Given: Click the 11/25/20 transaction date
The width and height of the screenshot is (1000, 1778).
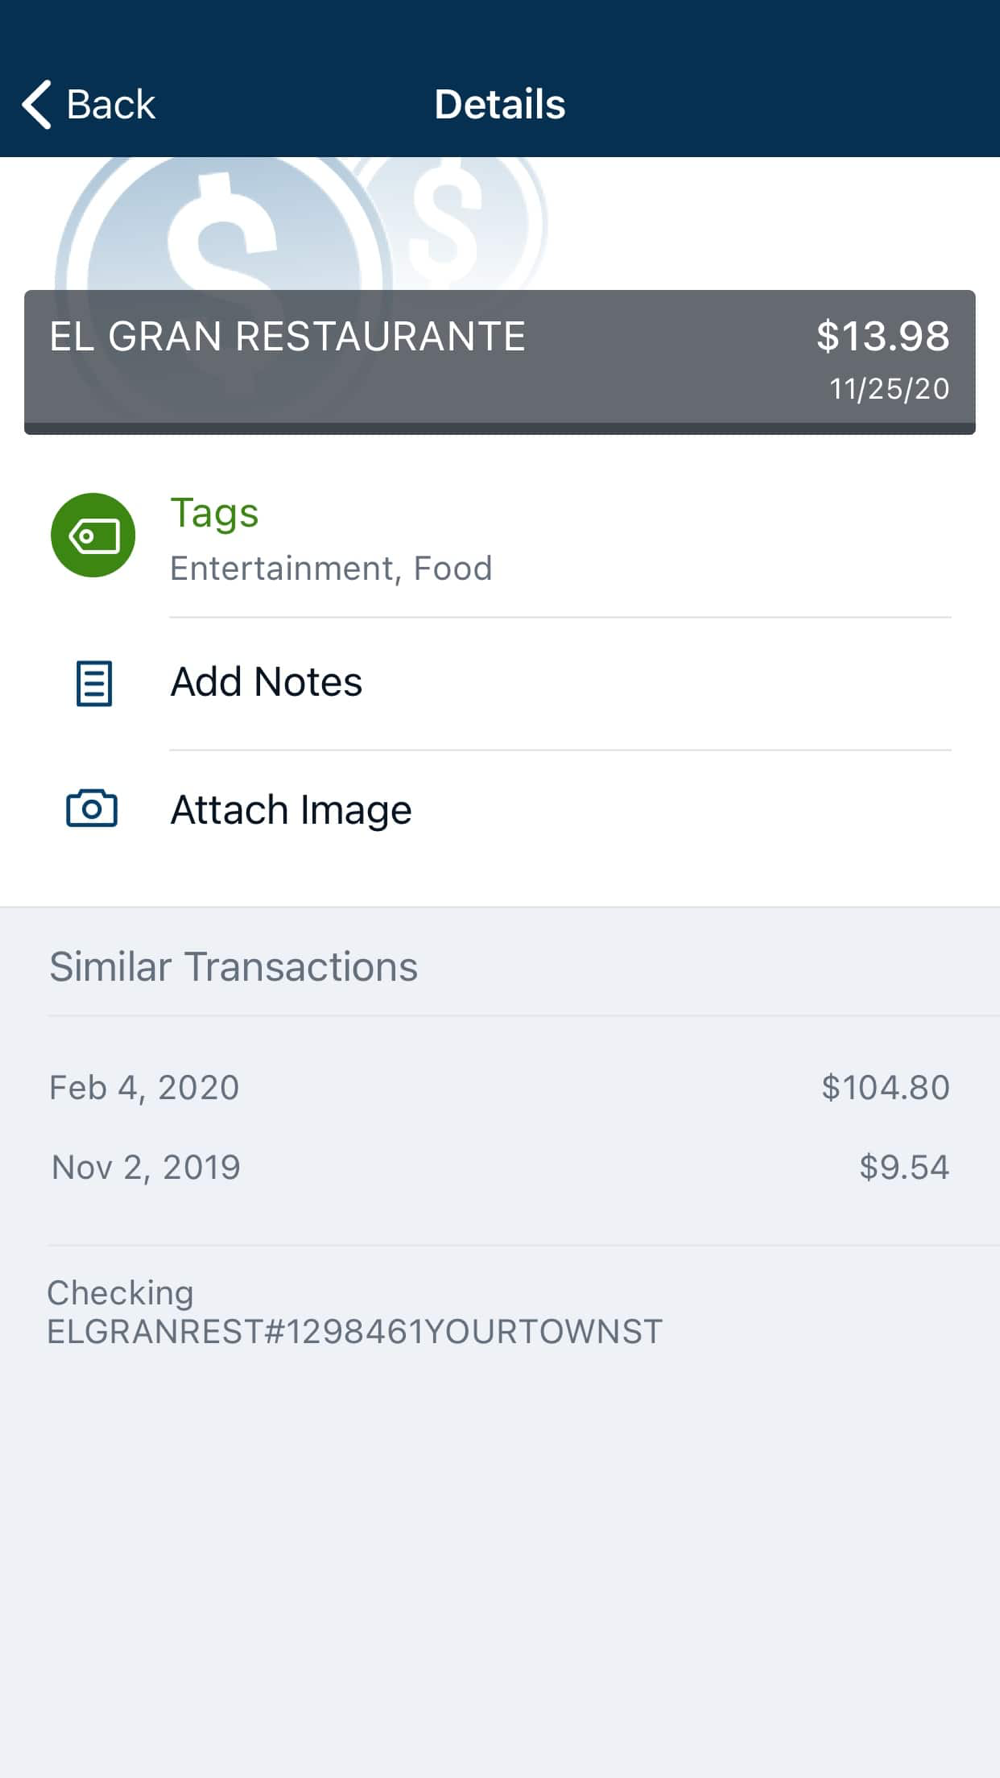Looking at the screenshot, I should pos(889,389).
